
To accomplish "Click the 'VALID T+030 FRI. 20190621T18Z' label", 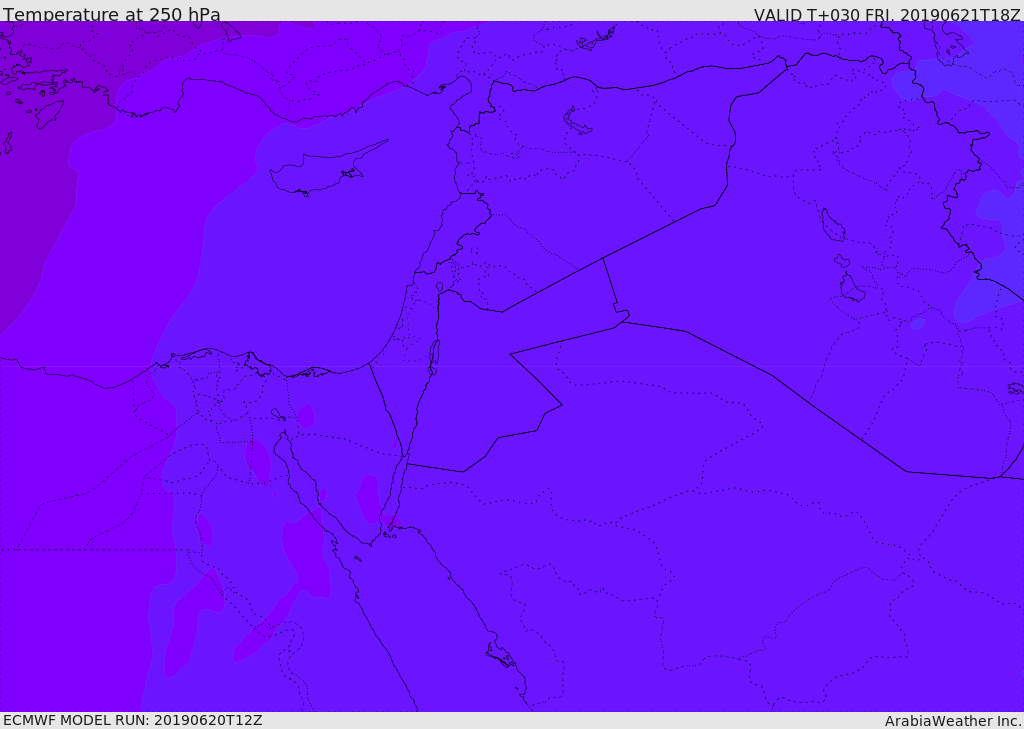I will pos(887,15).
